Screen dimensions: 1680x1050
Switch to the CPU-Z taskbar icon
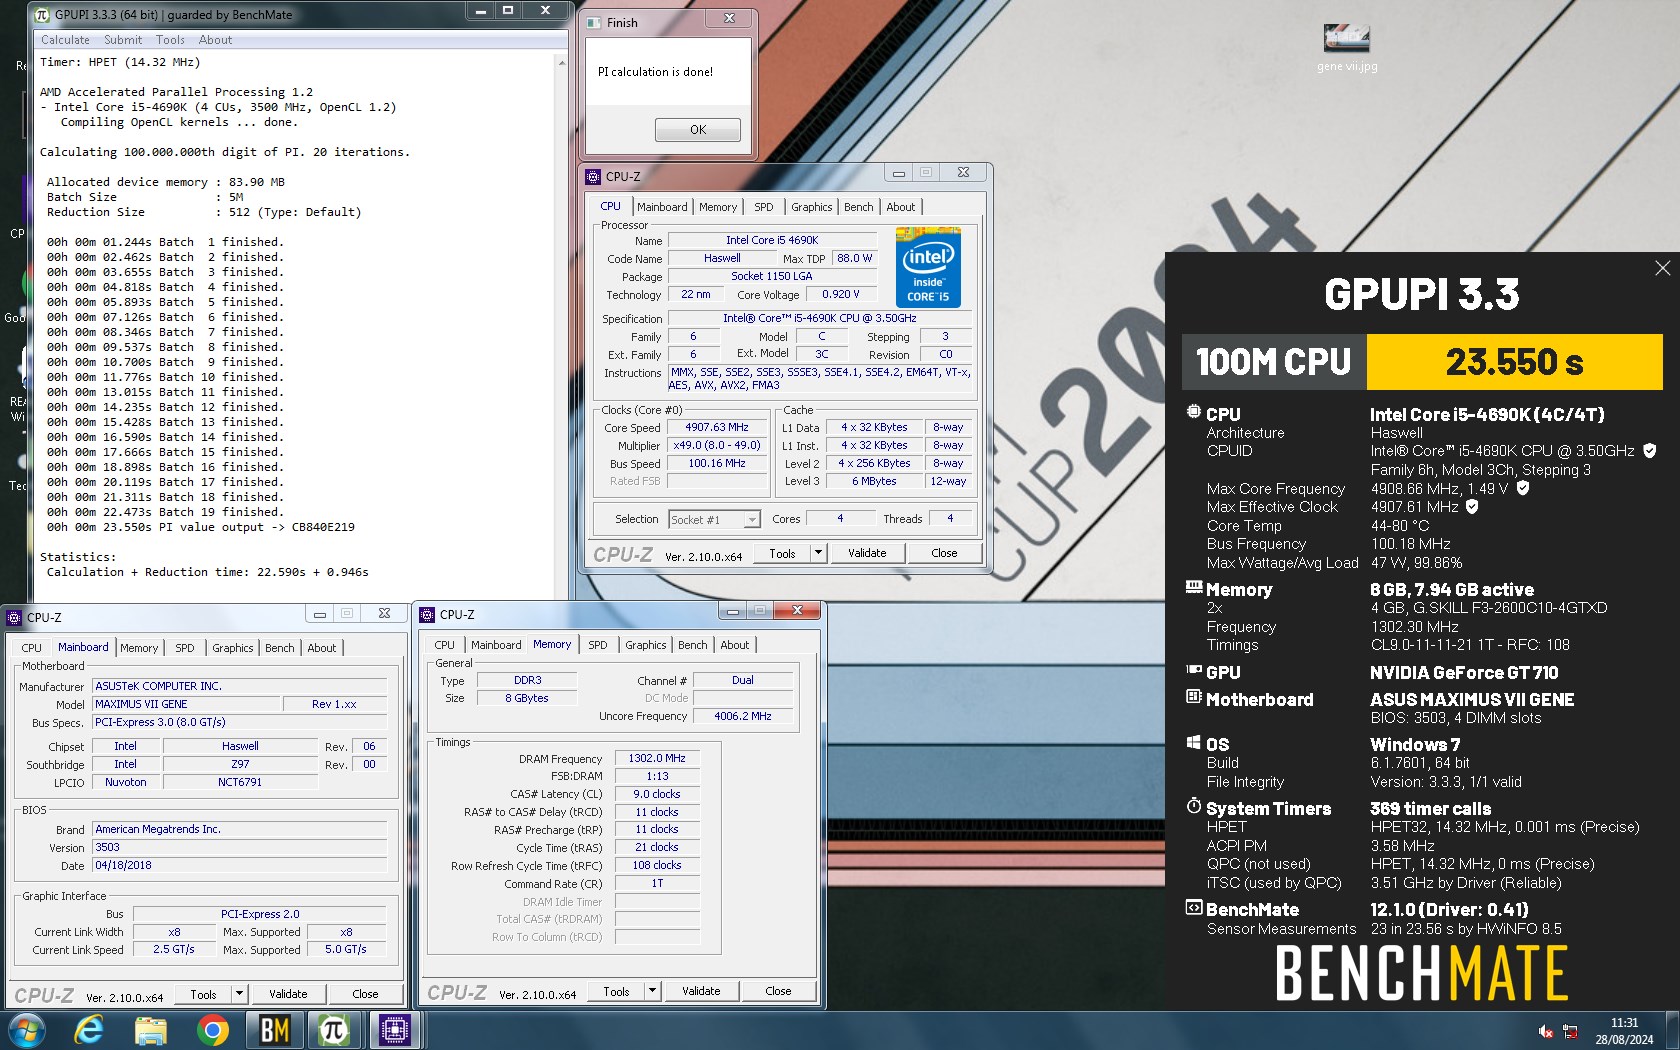pos(395,1030)
